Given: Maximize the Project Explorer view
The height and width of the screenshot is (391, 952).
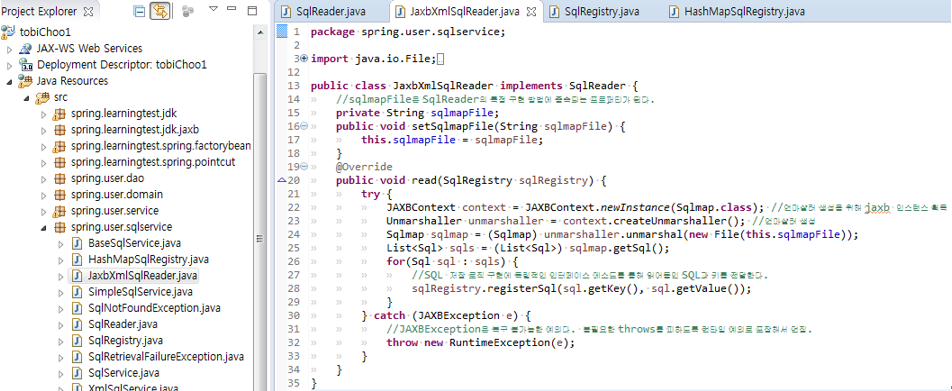Looking at the screenshot, I should pyautogui.click(x=252, y=10).
